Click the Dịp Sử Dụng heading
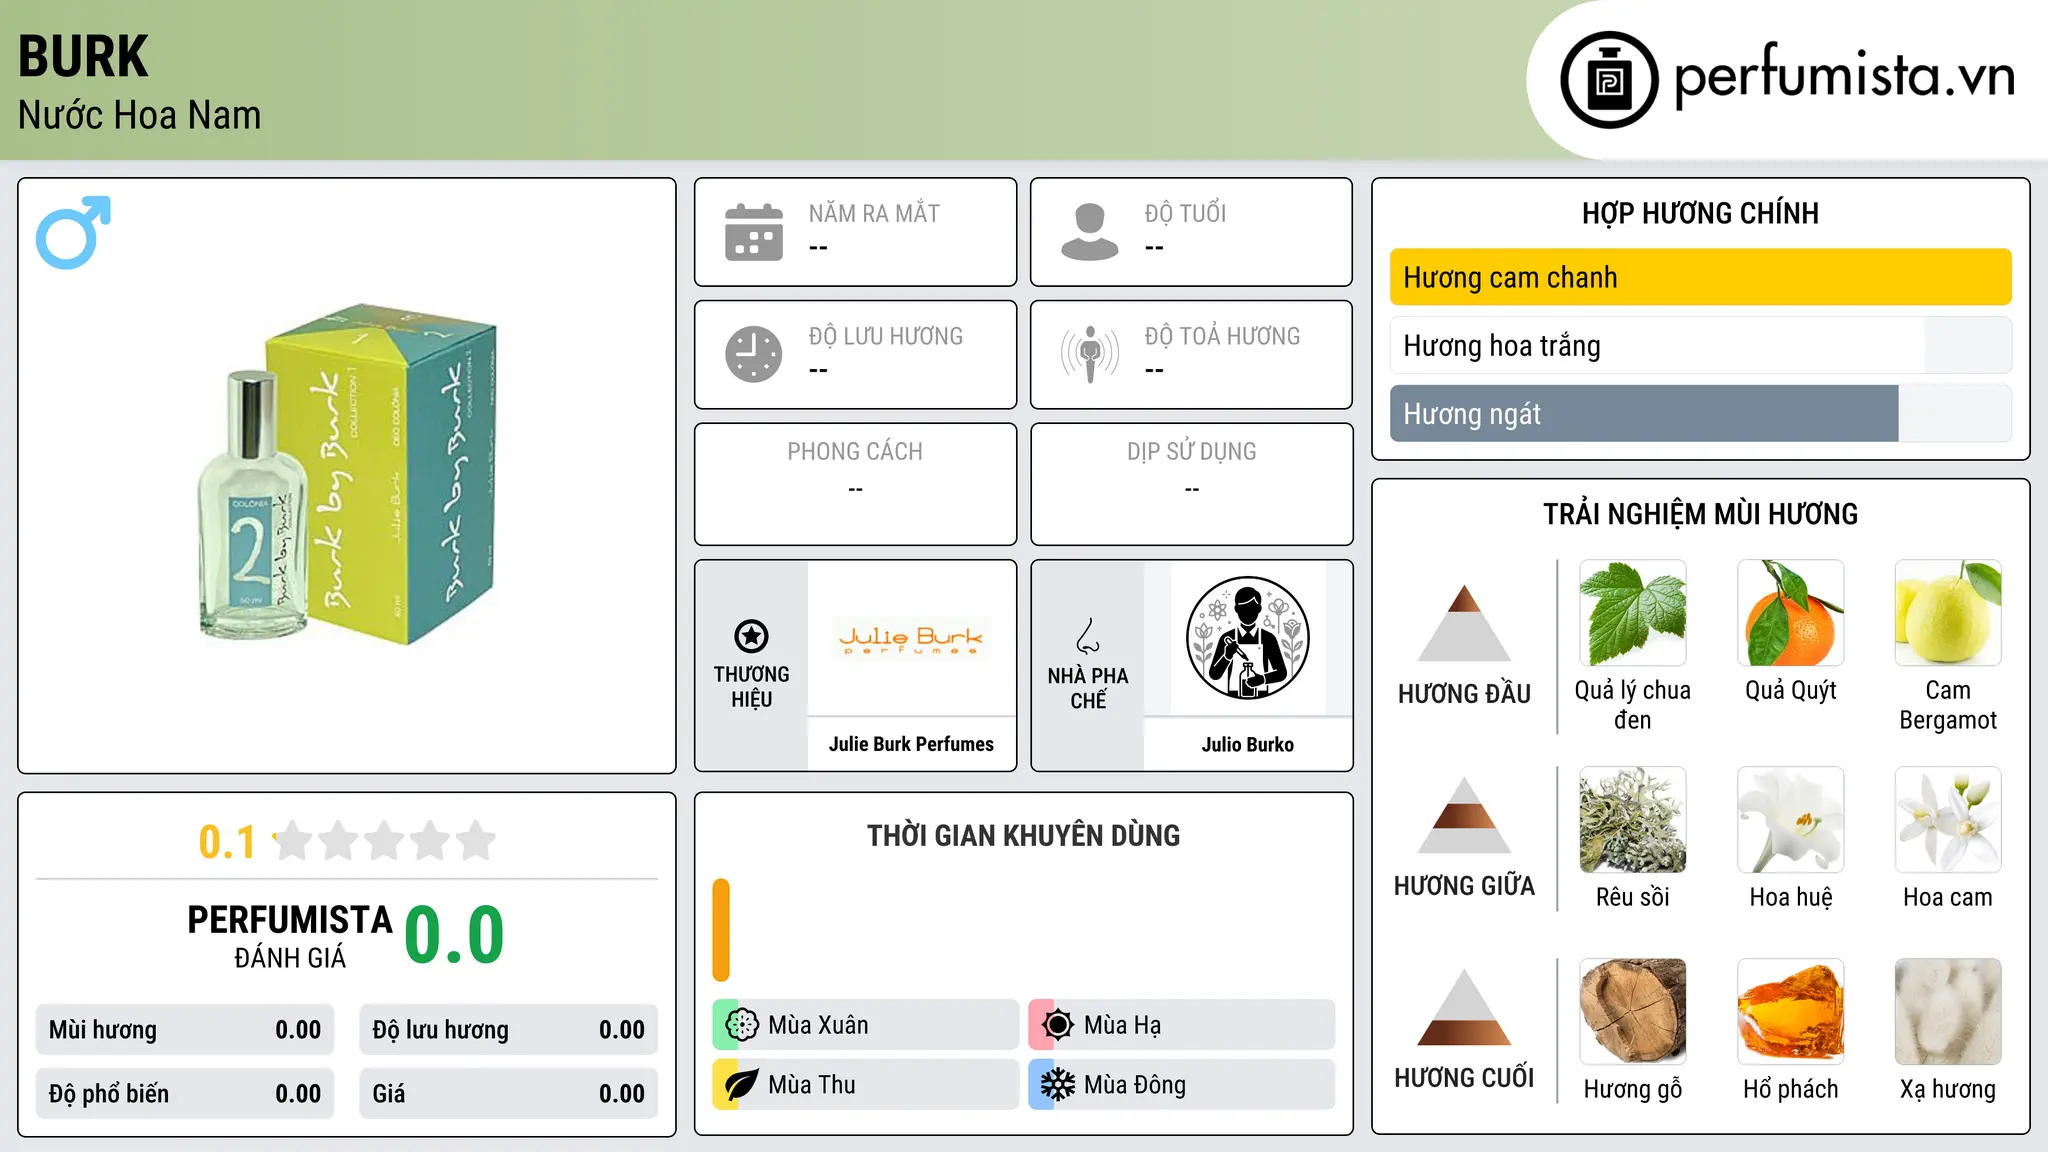Screen dimensions: 2048x1152 pyautogui.click(x=1192, y=452)
